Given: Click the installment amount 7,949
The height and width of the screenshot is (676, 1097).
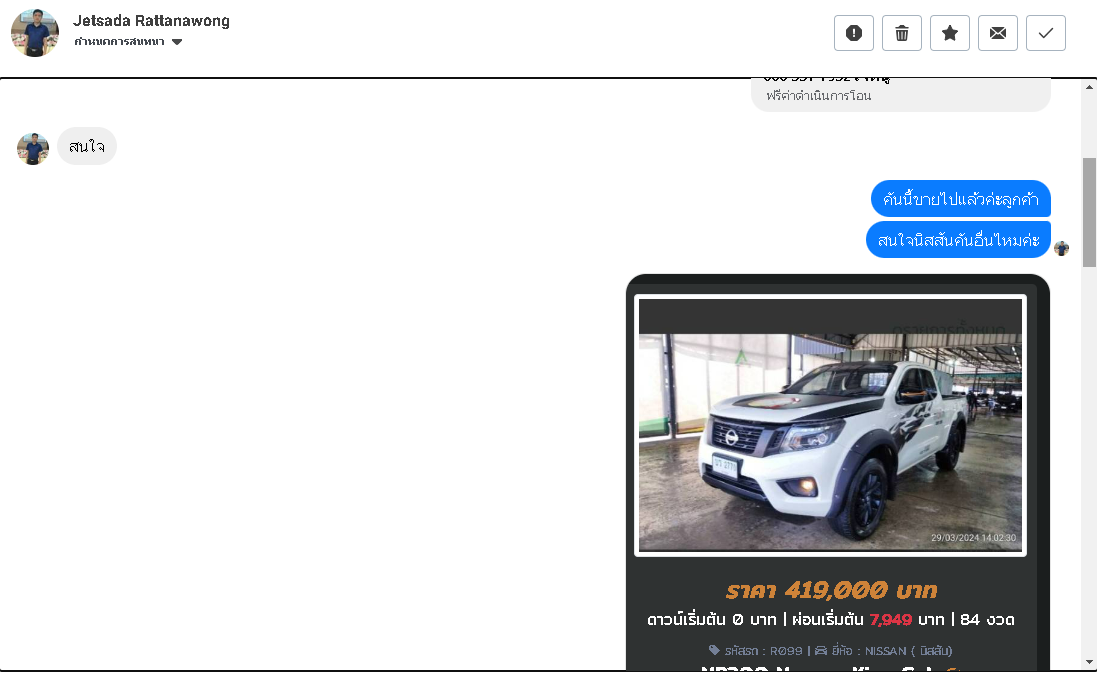Looking at the screenshot, I should tap(891, 619).
